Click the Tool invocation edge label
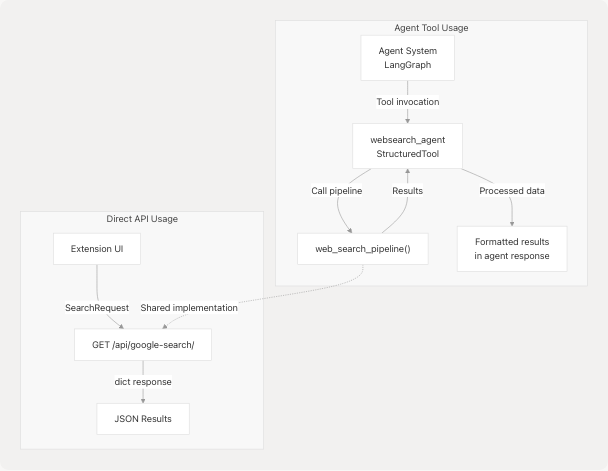Viewport: 608px width, 471px height. (x=407, y=102)
